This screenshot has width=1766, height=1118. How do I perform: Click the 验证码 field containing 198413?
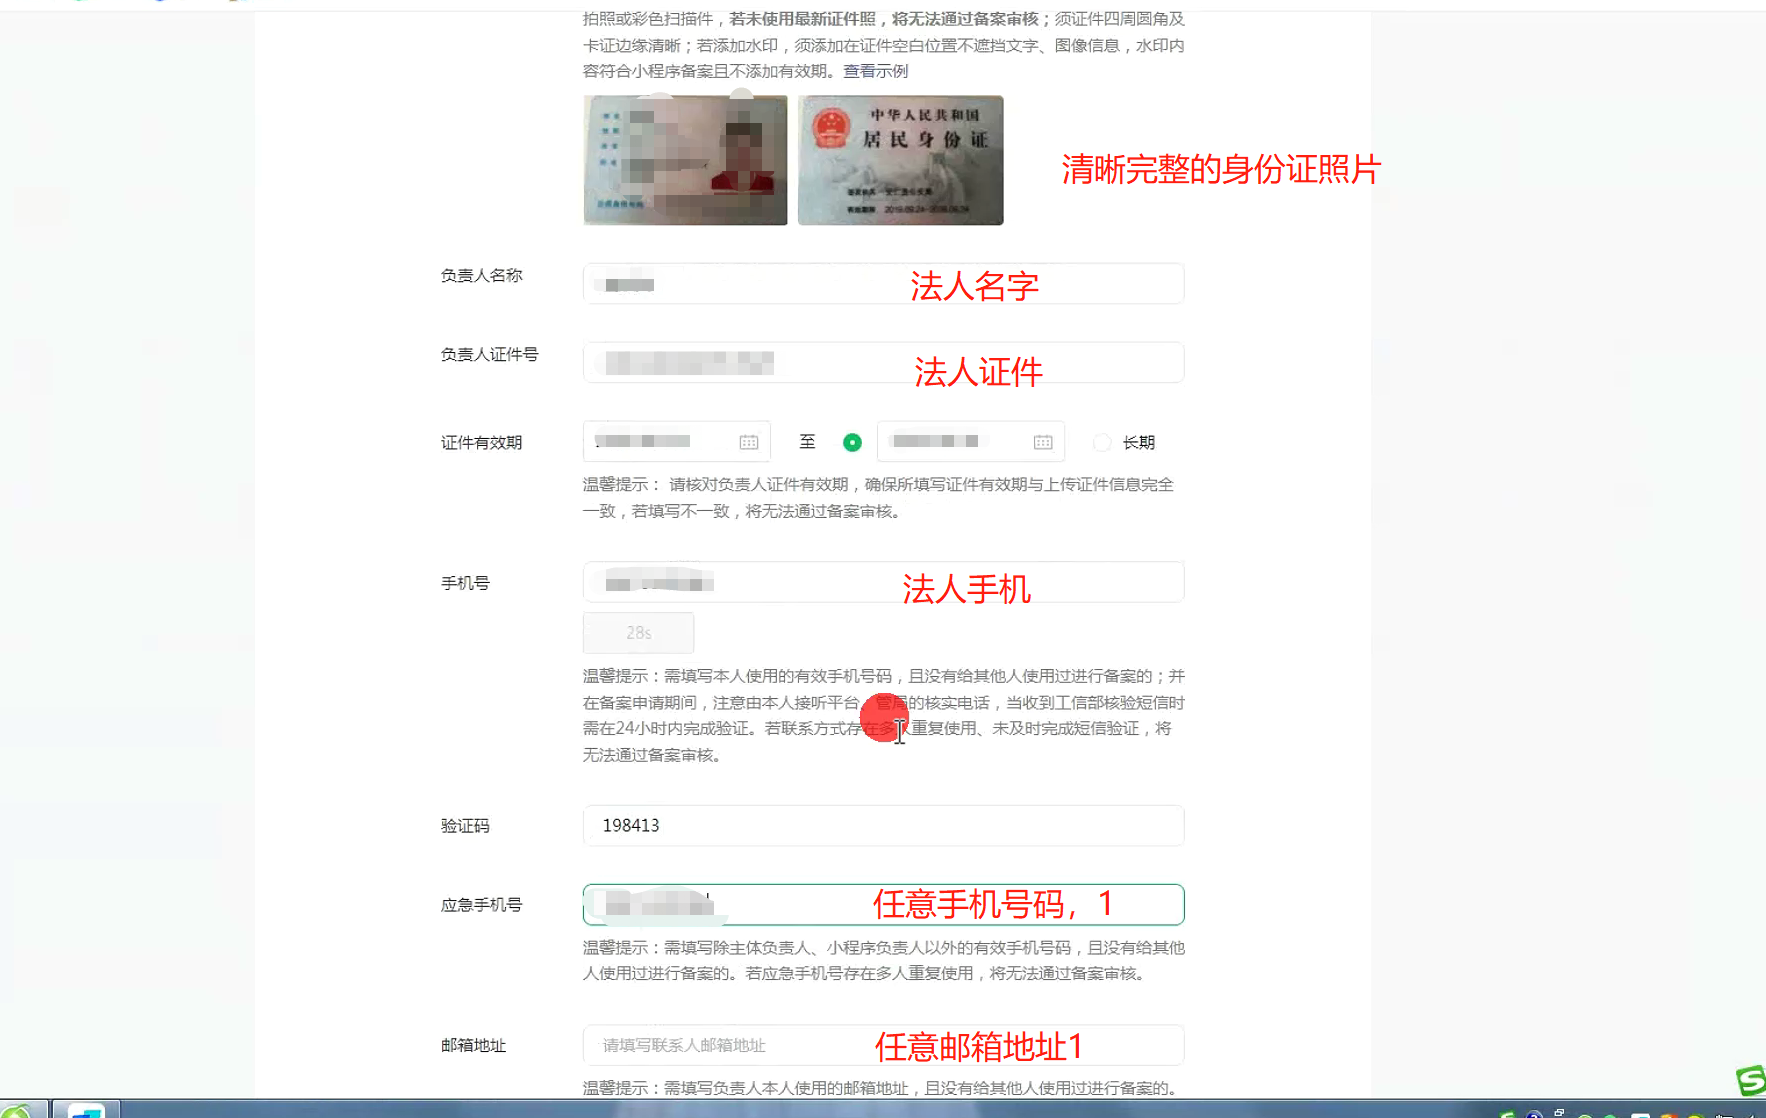pos(884,826)
